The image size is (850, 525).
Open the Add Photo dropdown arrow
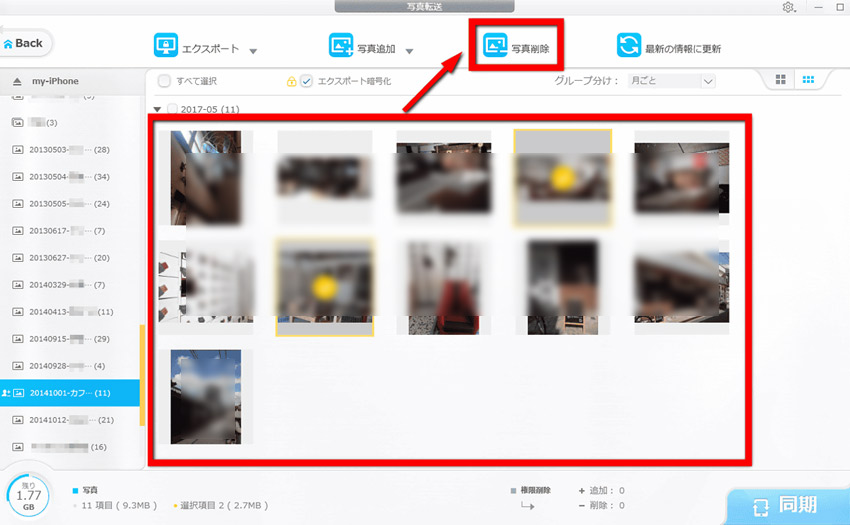pyautogui.click(x=410, y=51)
